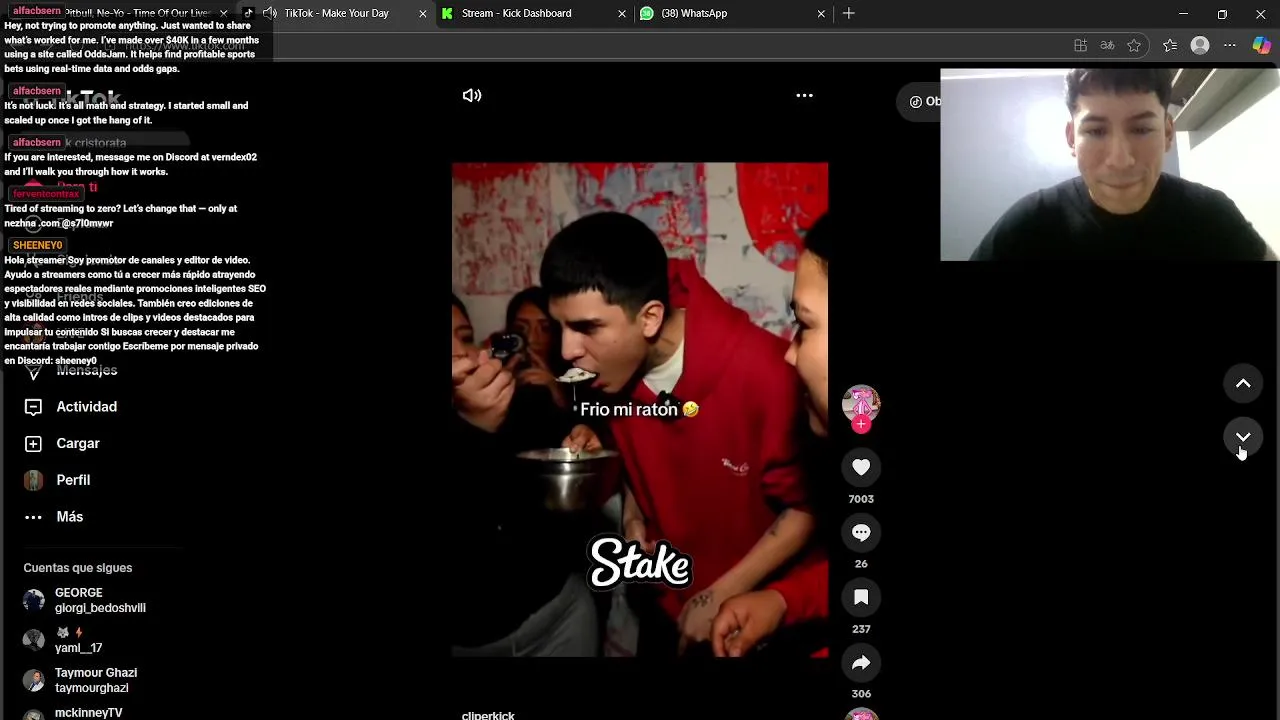Select Actividad label in the sidebar
Image resolution: width=1280 pixels, height=720 pixels.
(x=87, y=407)
